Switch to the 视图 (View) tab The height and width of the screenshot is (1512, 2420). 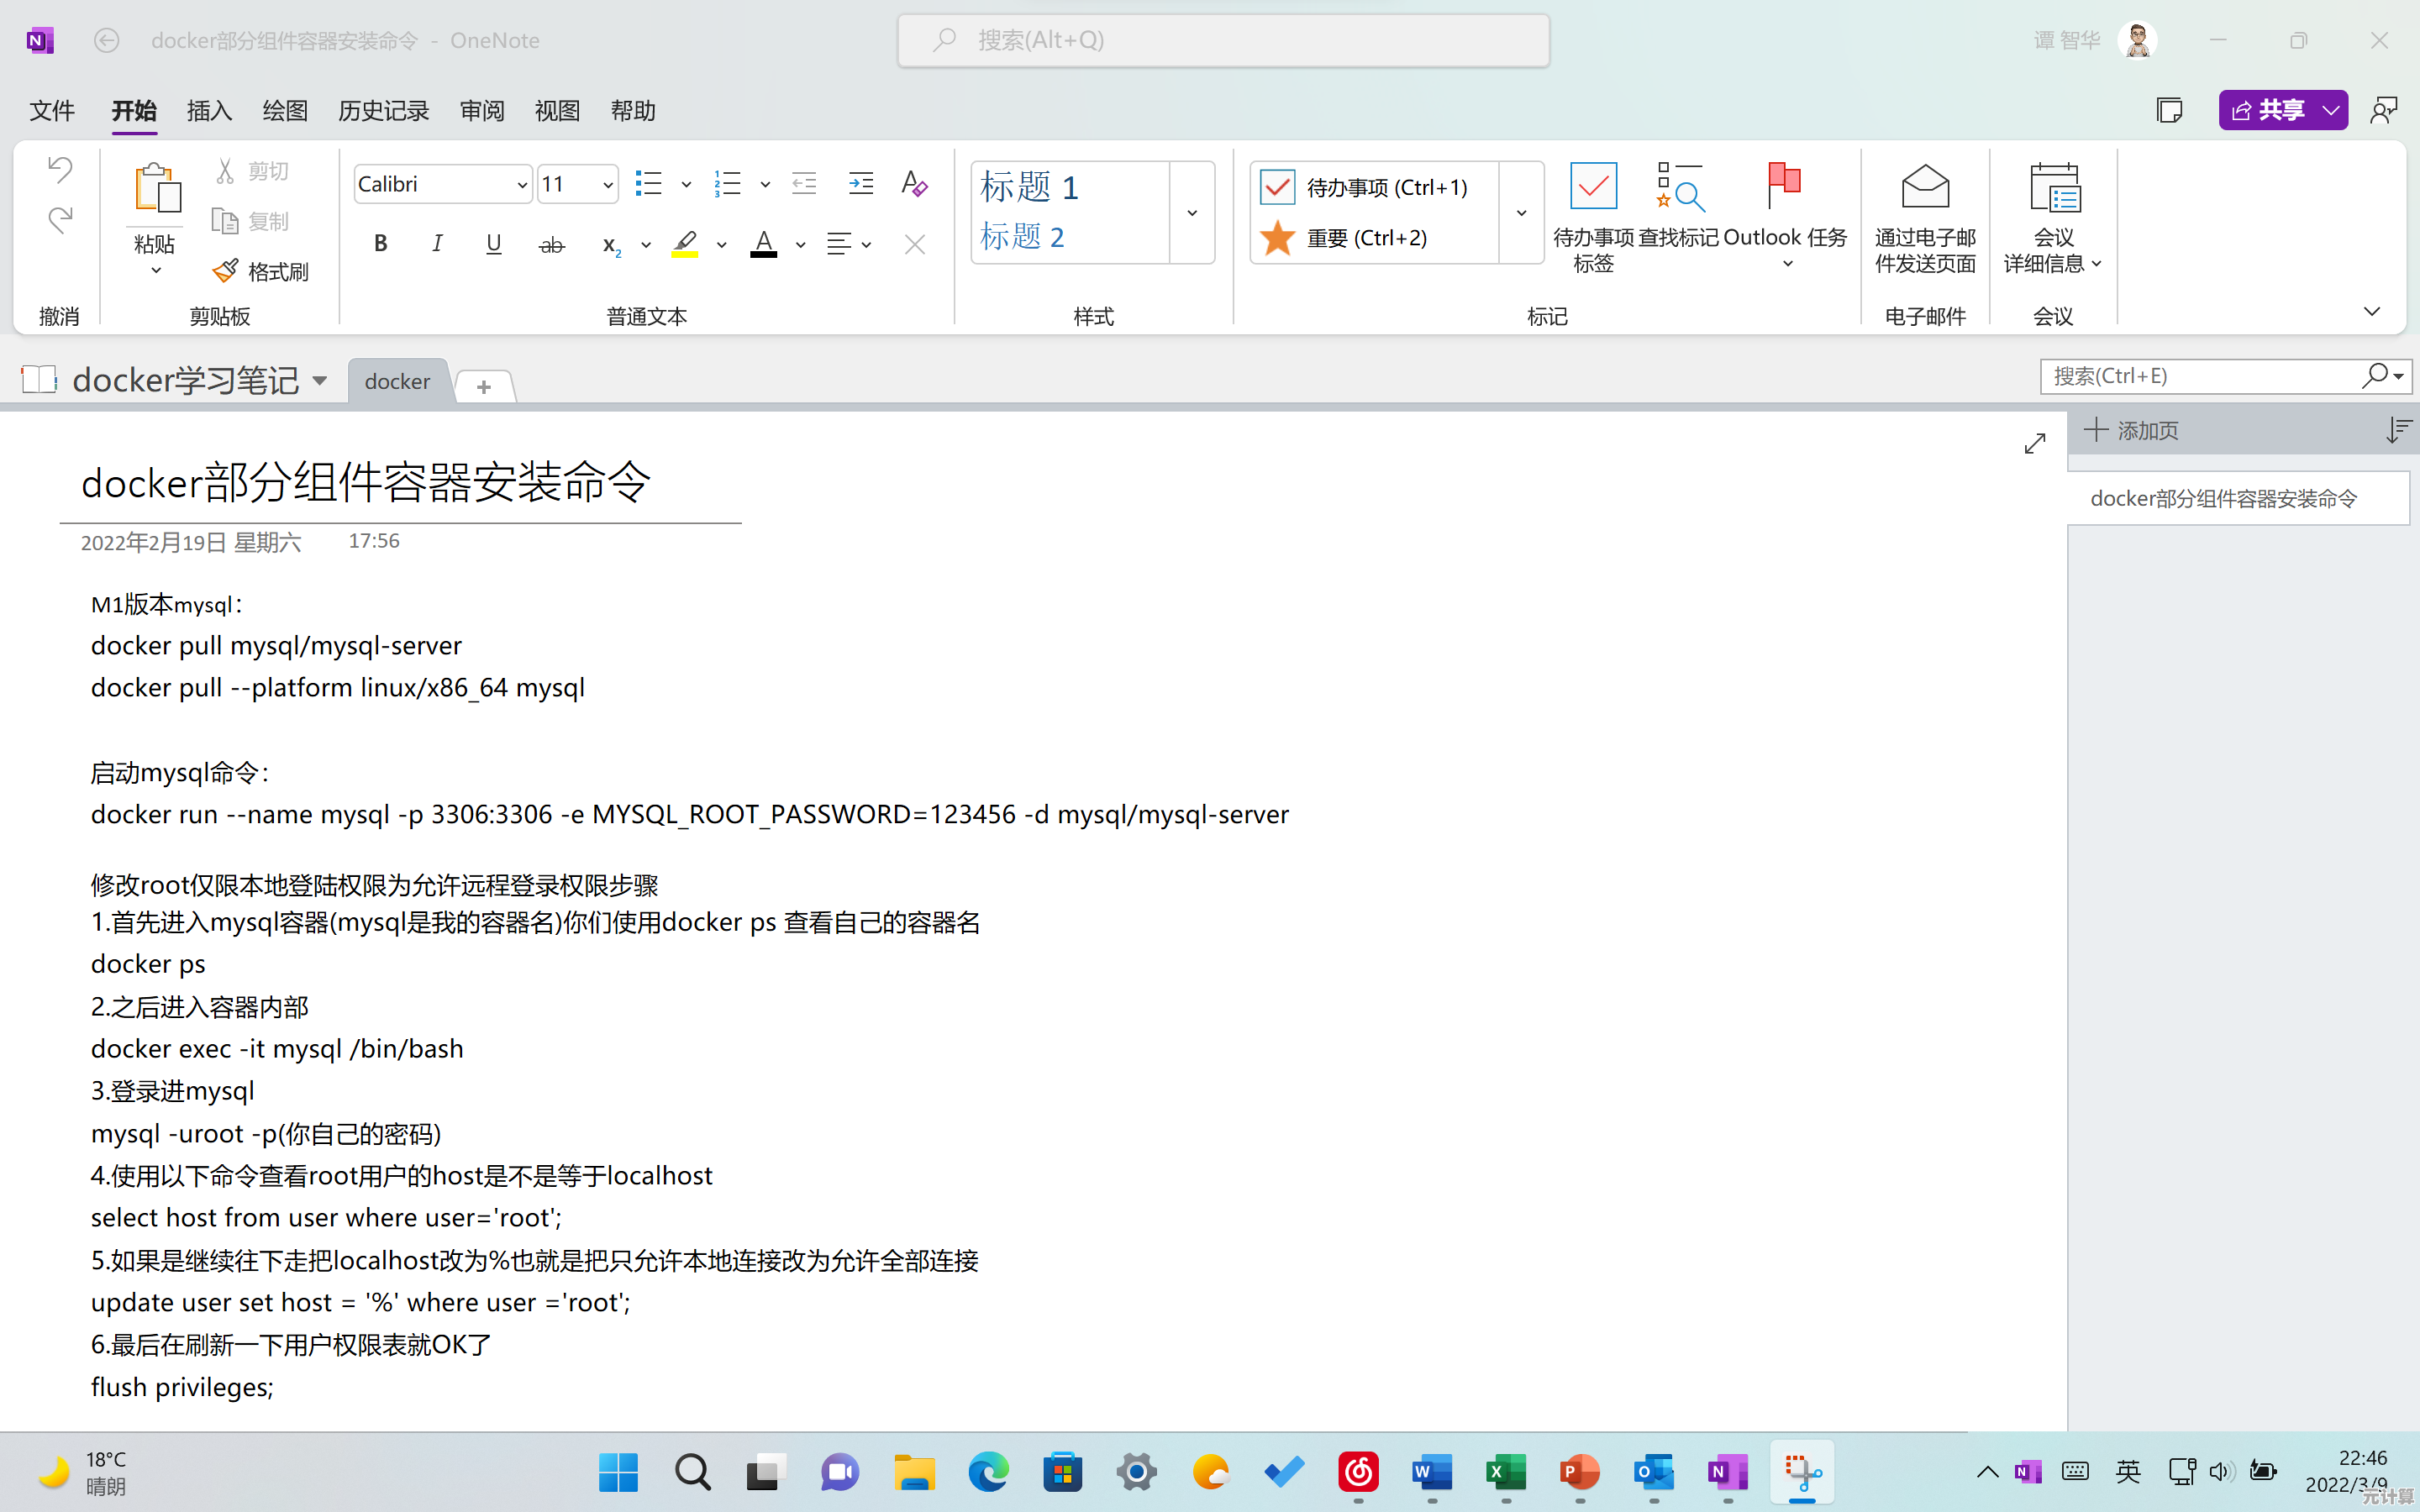click(557, 111)
